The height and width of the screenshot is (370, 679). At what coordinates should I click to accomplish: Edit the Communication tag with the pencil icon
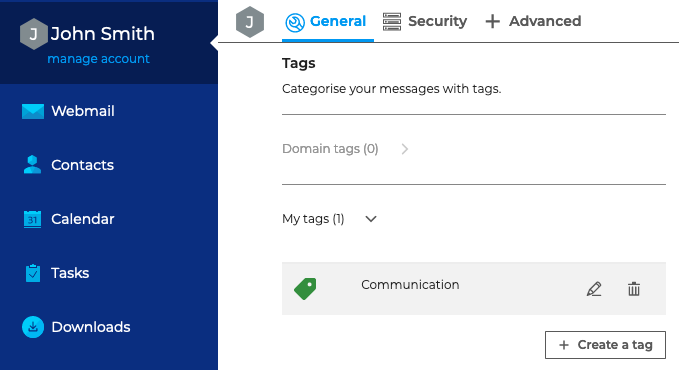pos(594,289)
